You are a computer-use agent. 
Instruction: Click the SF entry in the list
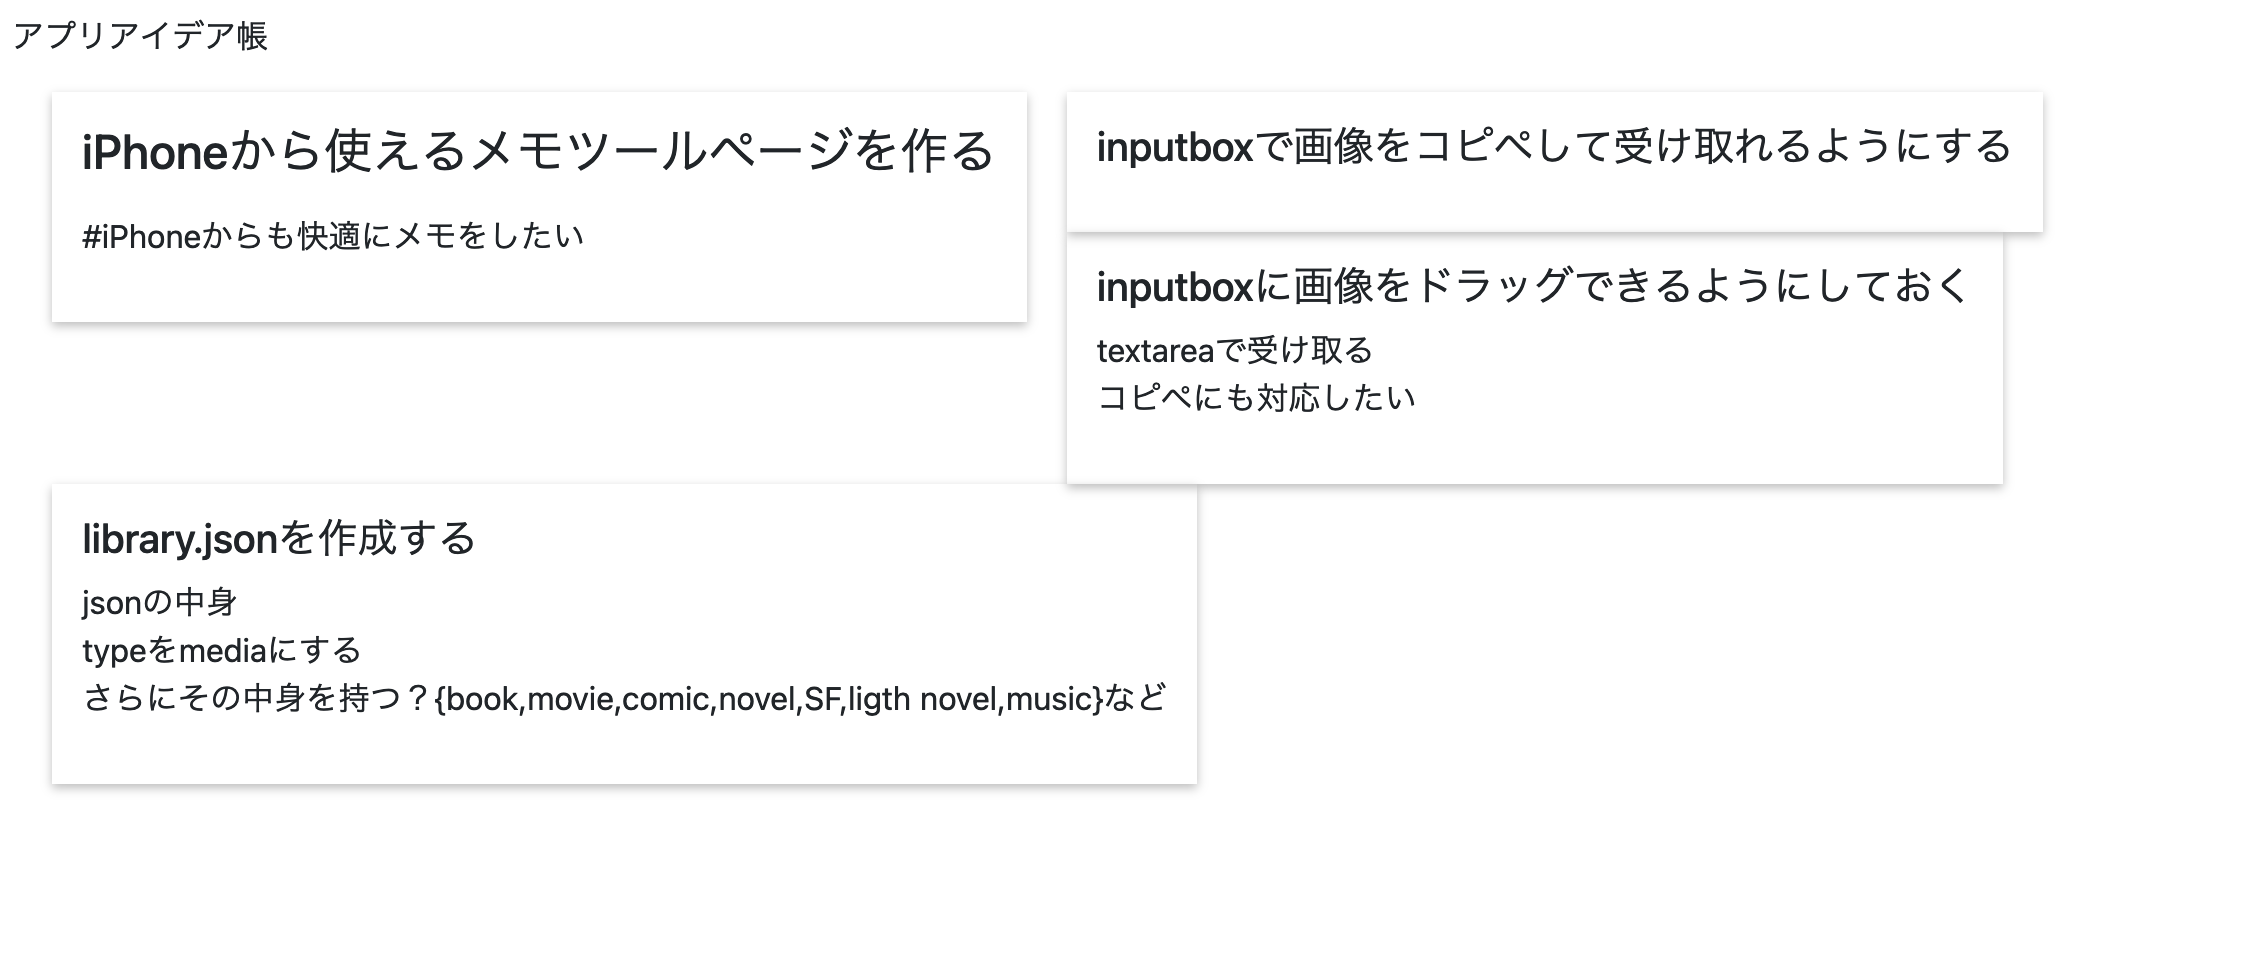[822, 699]
